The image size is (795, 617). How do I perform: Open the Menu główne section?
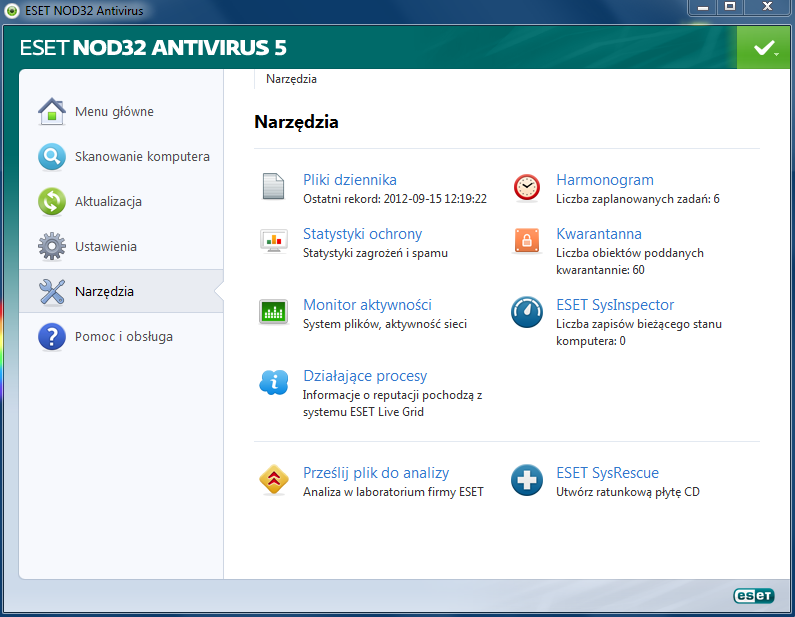click(122, 112)
